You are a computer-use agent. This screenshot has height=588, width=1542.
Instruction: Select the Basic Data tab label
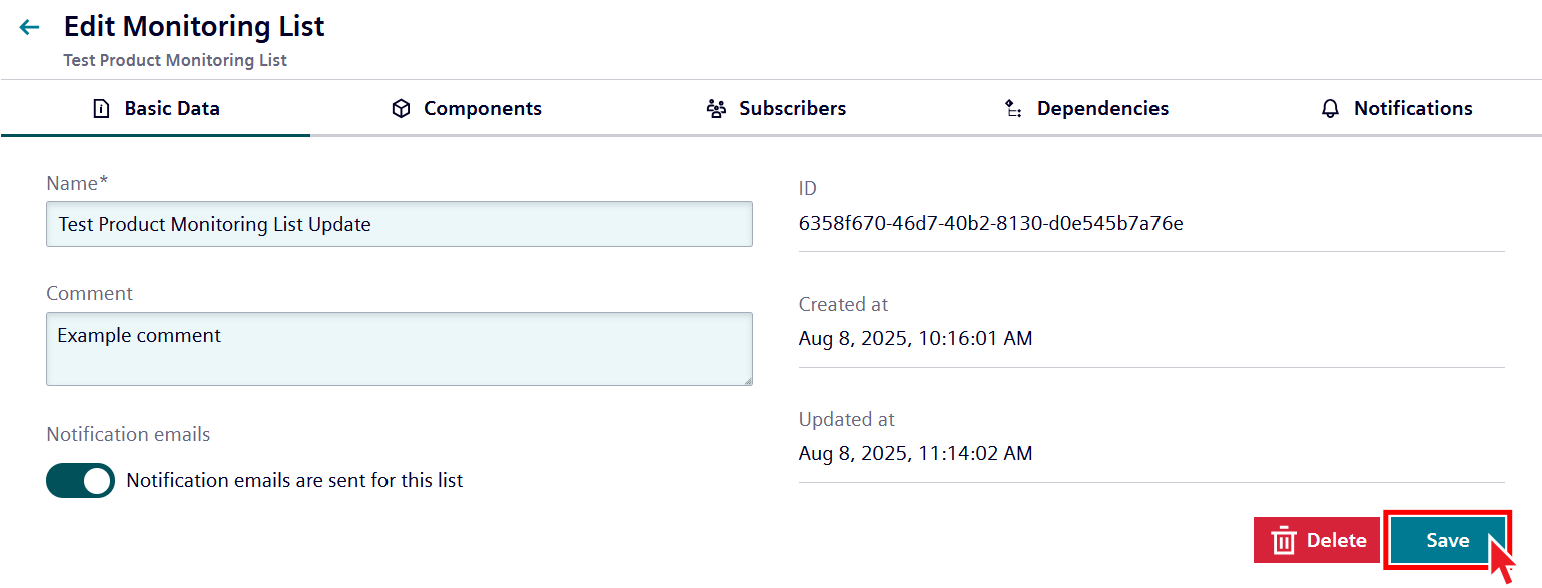172,109
